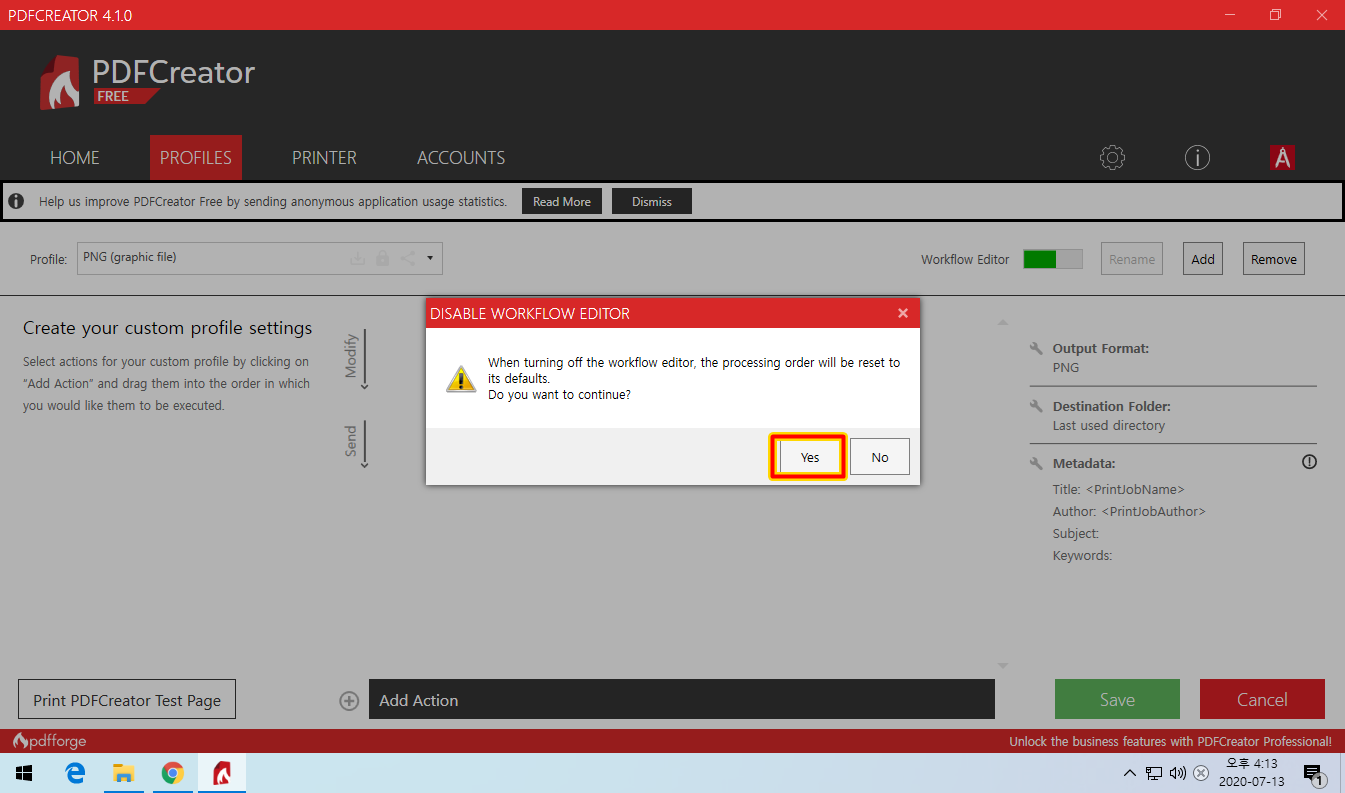
Task: Switch to the PROFILES tab
Action: tap(196, 158)
